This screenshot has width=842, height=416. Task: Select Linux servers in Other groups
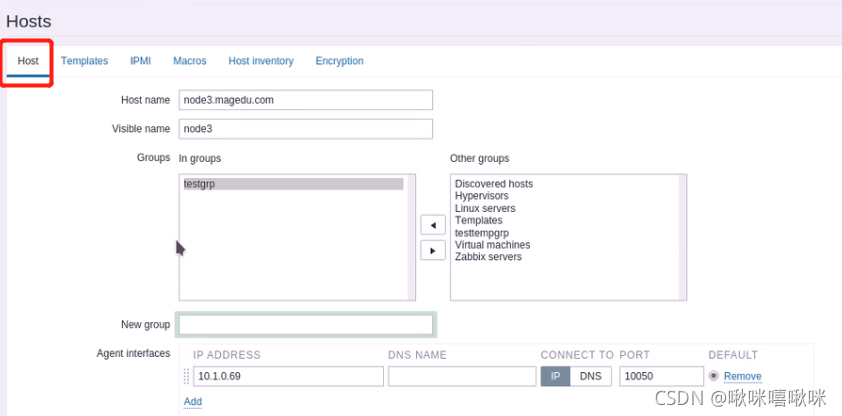(485, 208)
